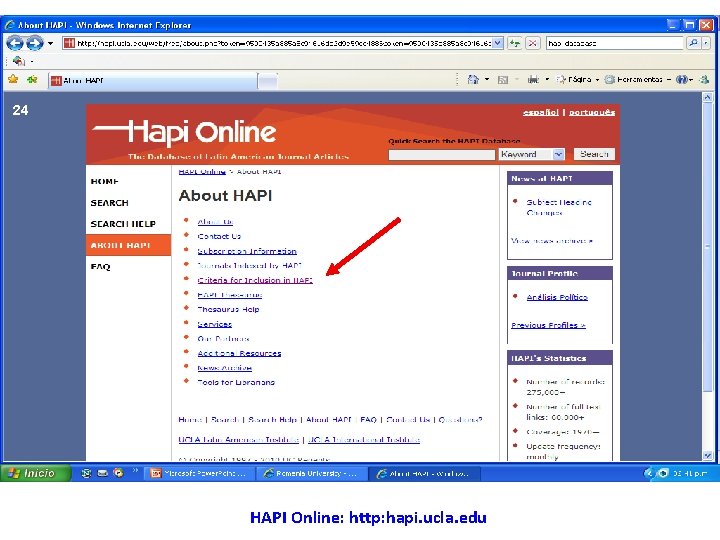The height and width of the screenshot is (540, 720).
Task: Open the About Us link
Action: [x=215, y=222]
